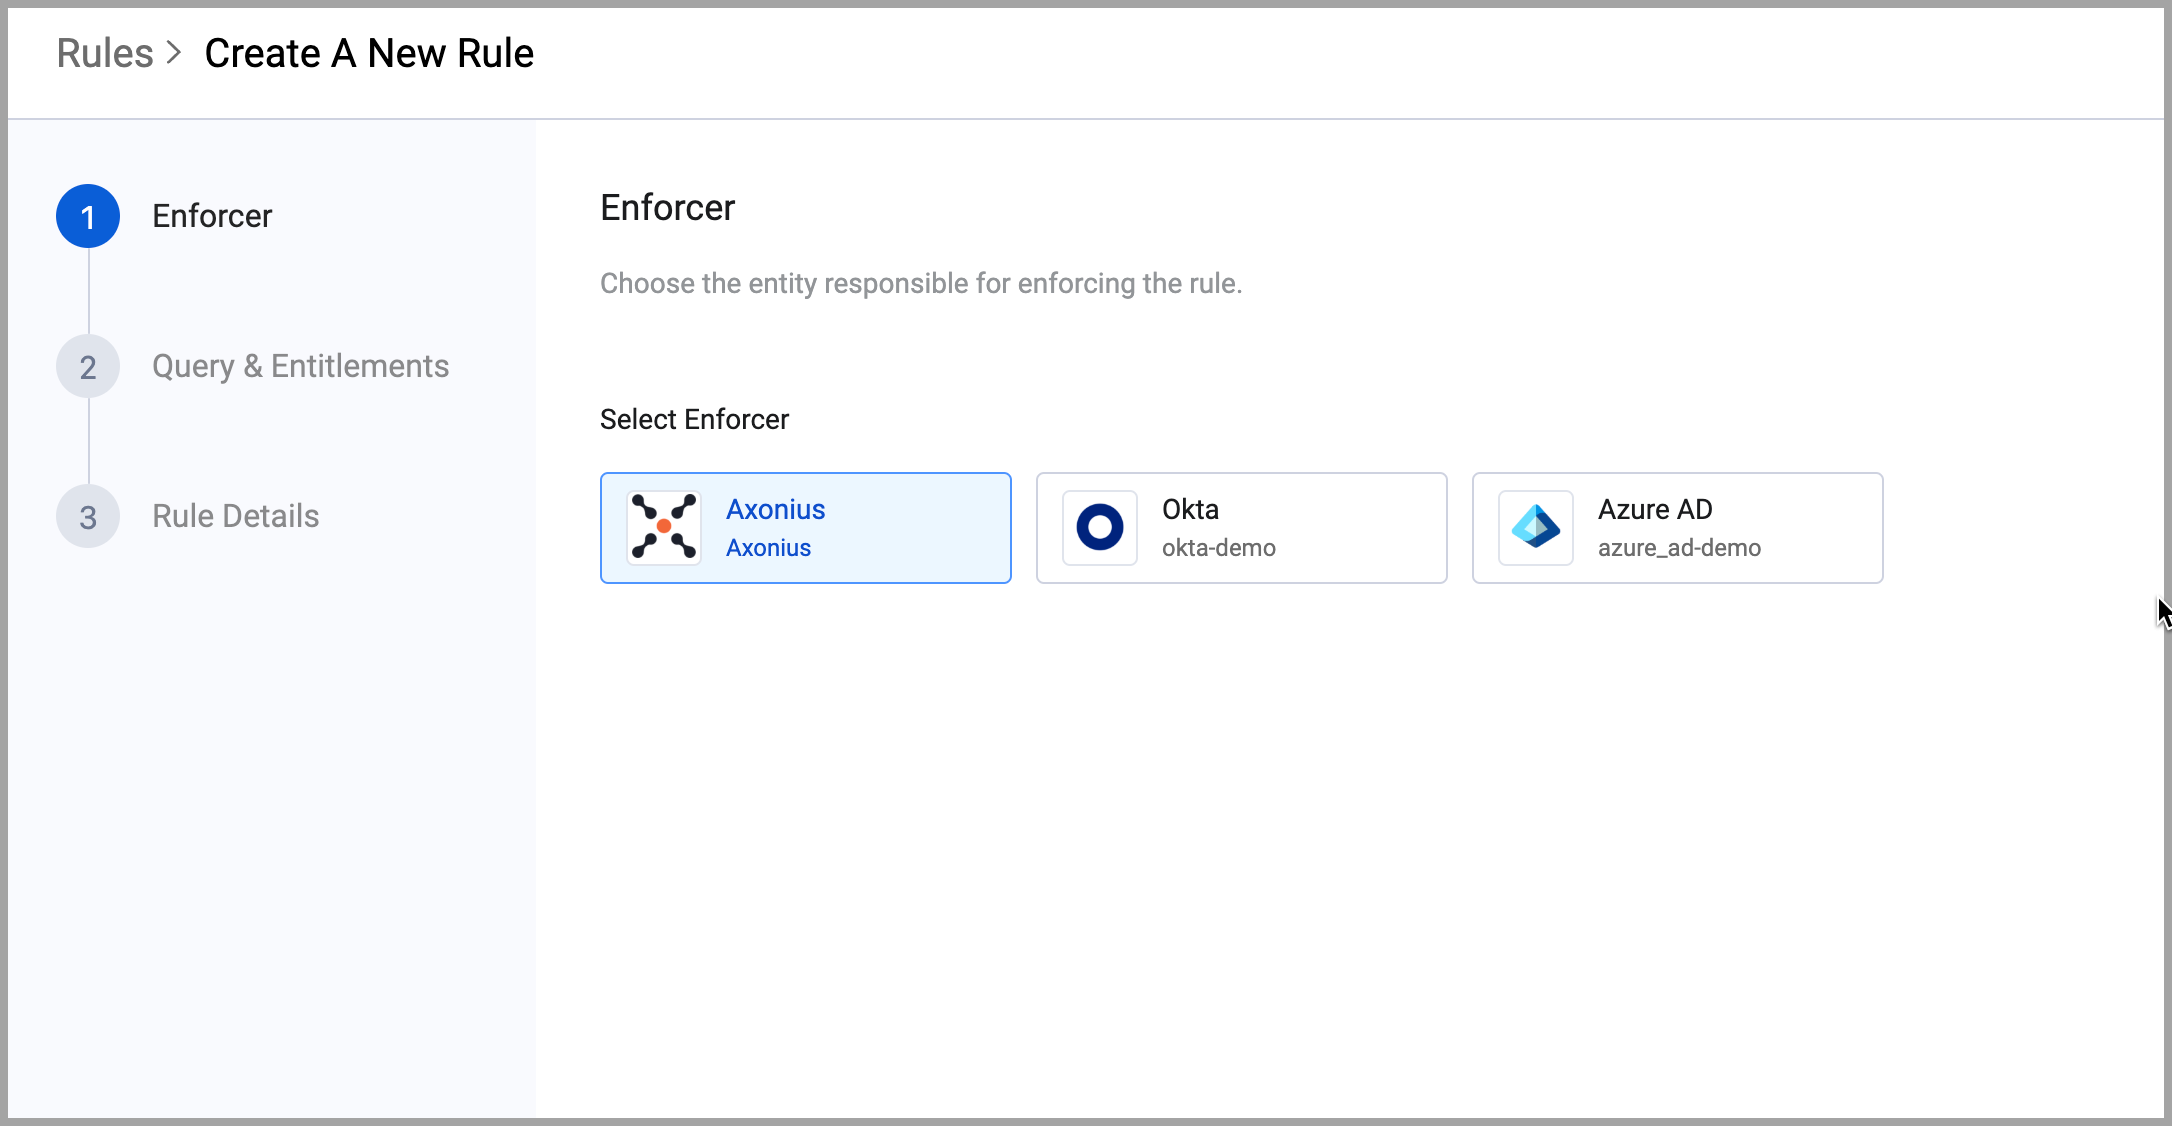Click the okta-demo connection name

1218,548
